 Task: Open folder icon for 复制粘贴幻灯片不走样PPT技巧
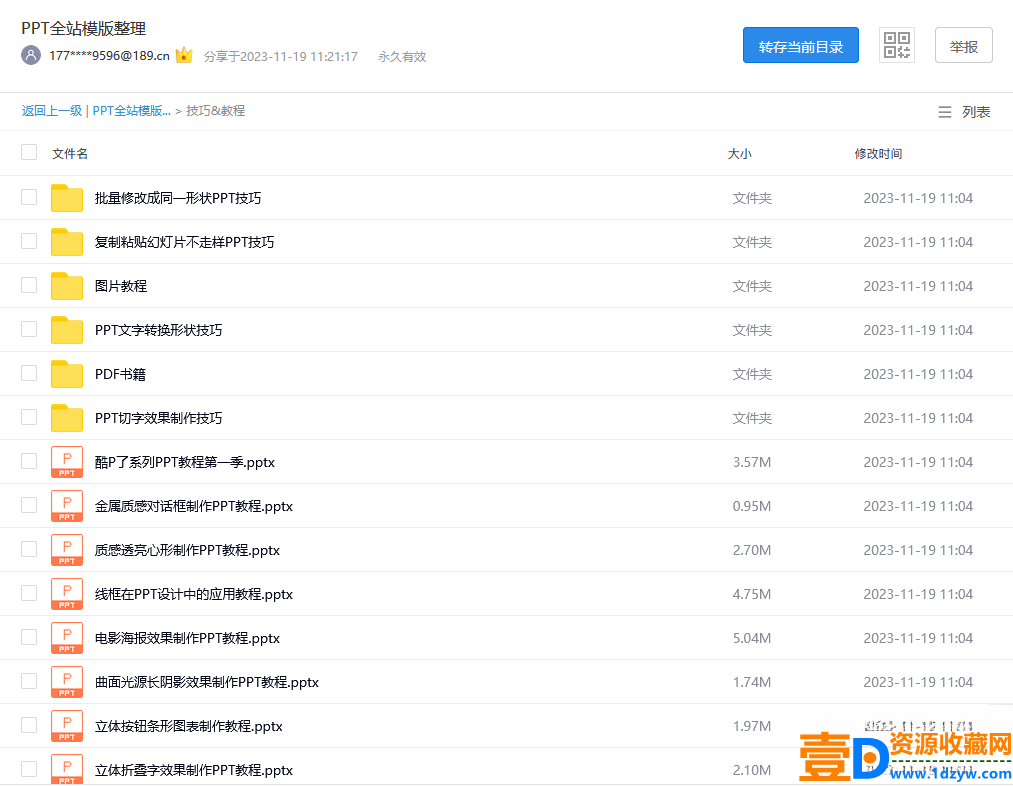click(x=67, y=242)
